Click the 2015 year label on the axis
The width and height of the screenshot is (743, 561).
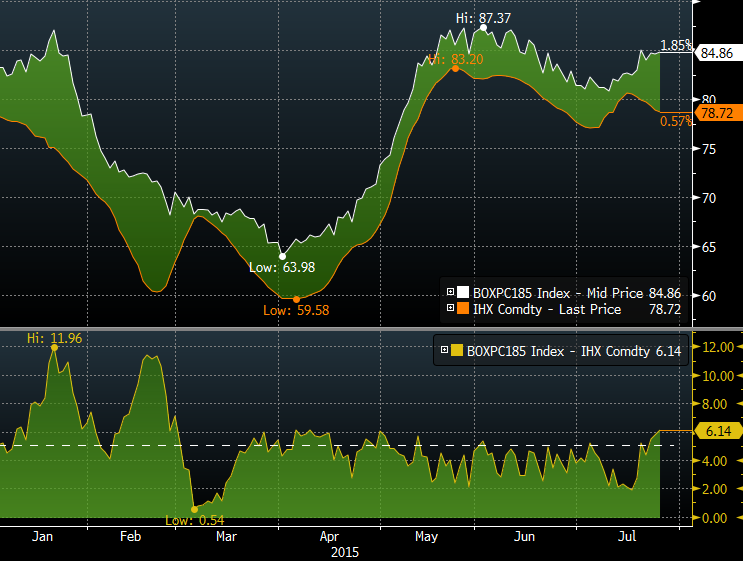pos(344,551)
